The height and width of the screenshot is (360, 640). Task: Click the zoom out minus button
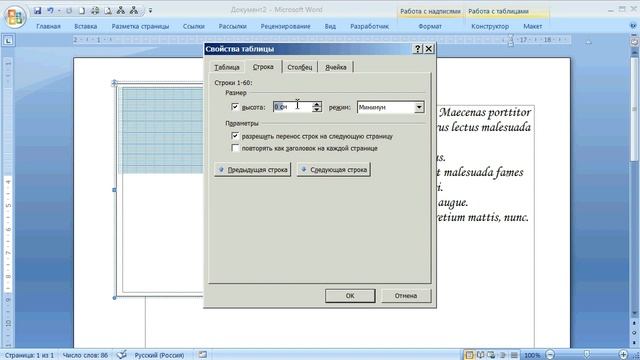[550, 355]
